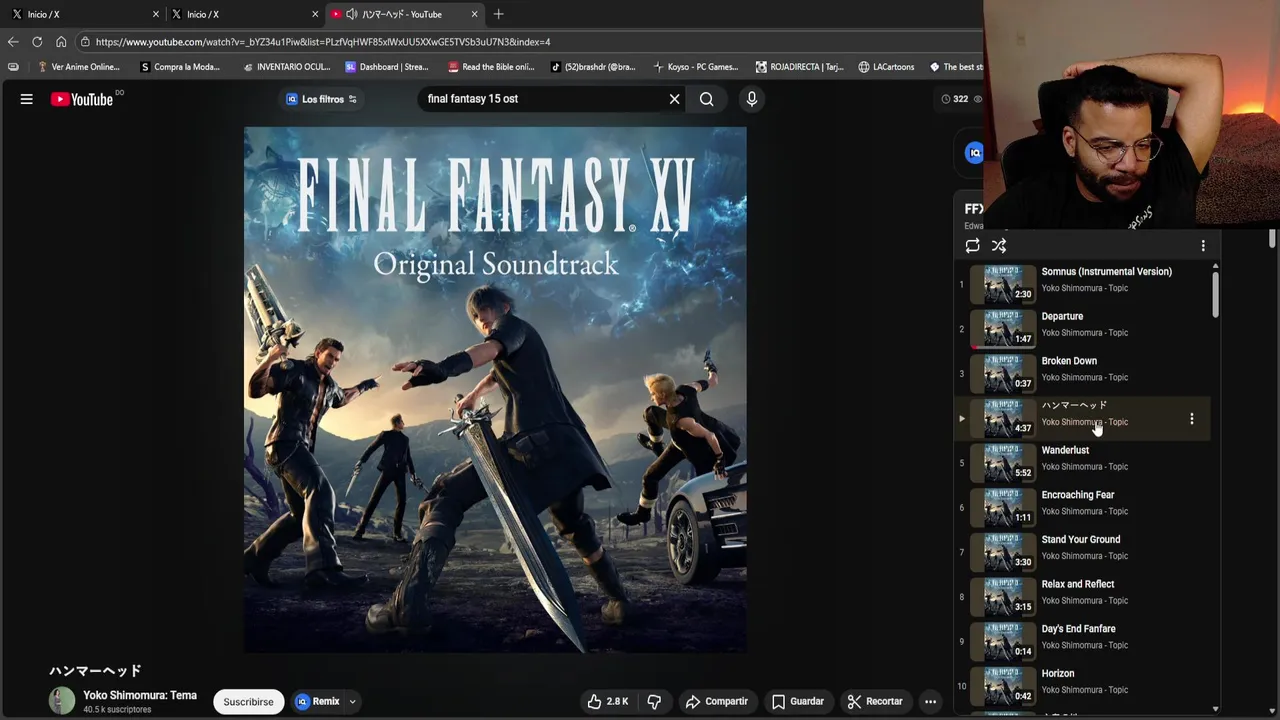Click Wanderlust thumbnail showing 5:52
This screenshot has height=720, width=1280.
point(1003,462)
